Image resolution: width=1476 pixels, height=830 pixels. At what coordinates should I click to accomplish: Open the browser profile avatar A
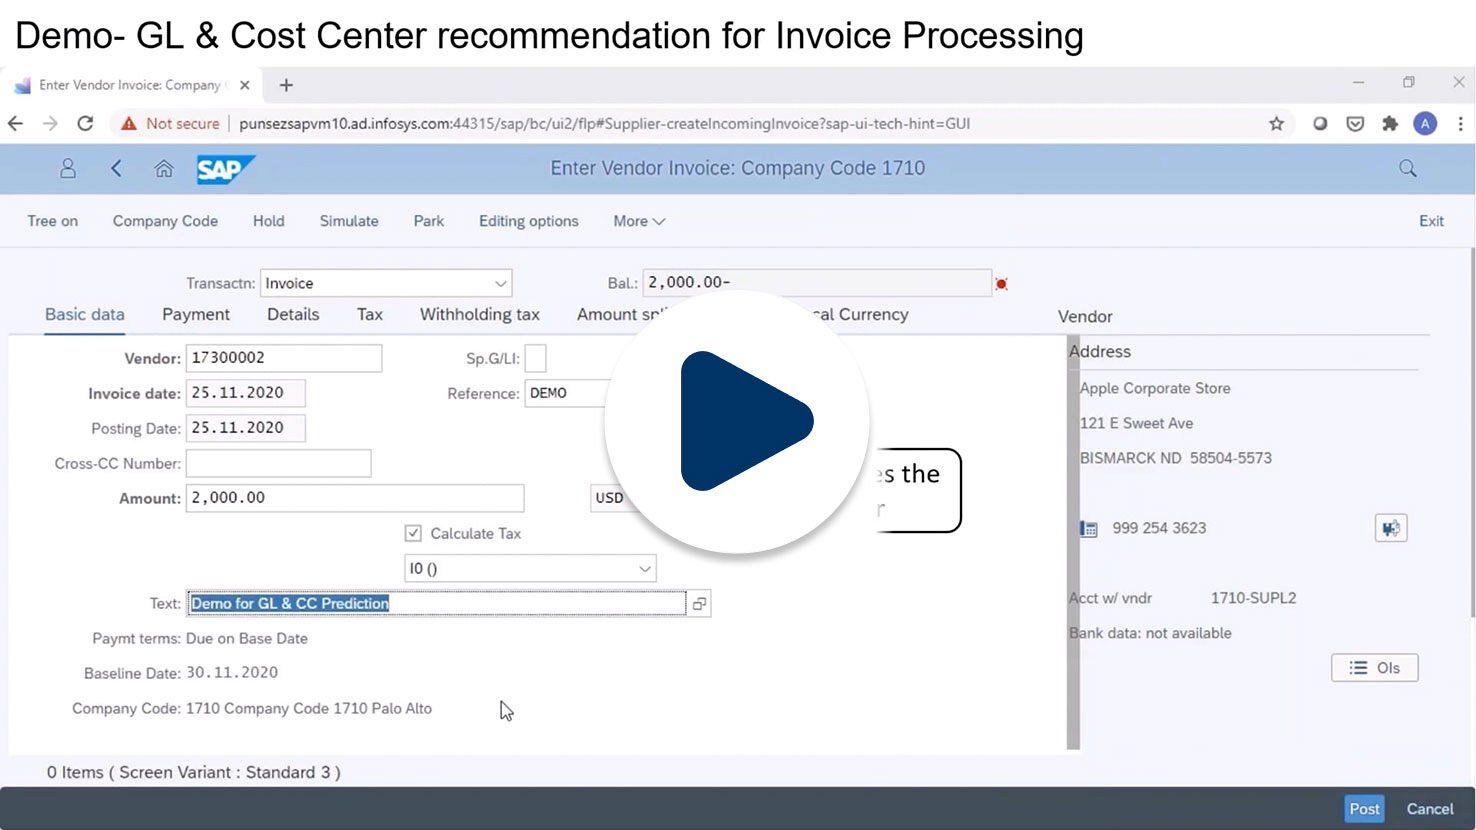click(1425, 124)
